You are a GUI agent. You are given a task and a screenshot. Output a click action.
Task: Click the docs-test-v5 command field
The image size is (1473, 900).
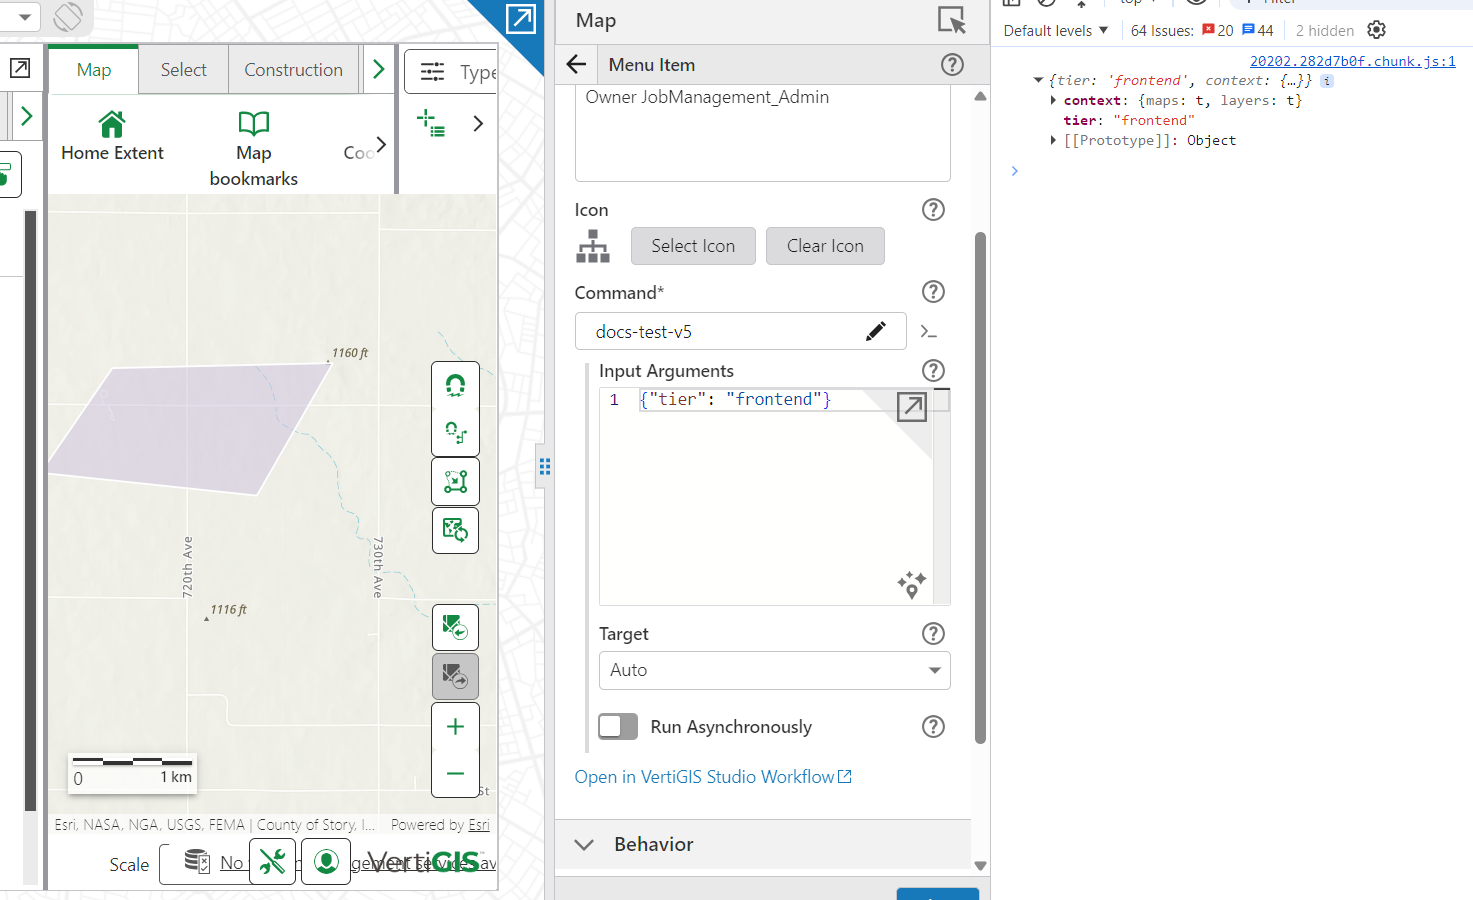click(741, 332)
